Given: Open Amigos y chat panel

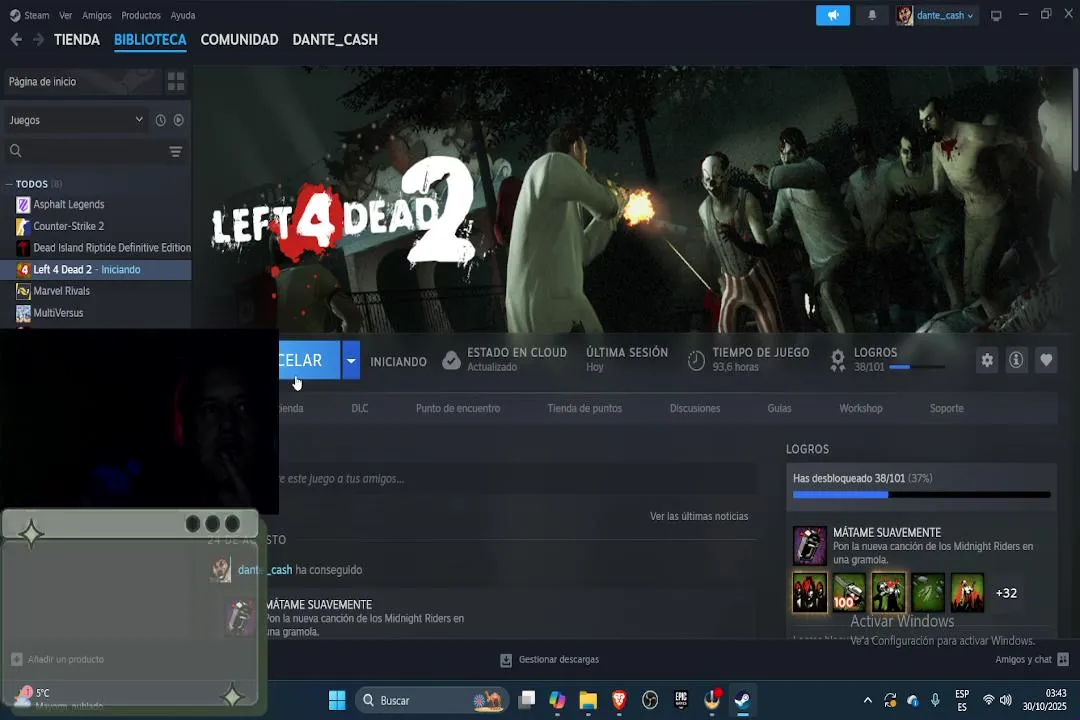Looking at the screenshot, I should pos(1031,659).
